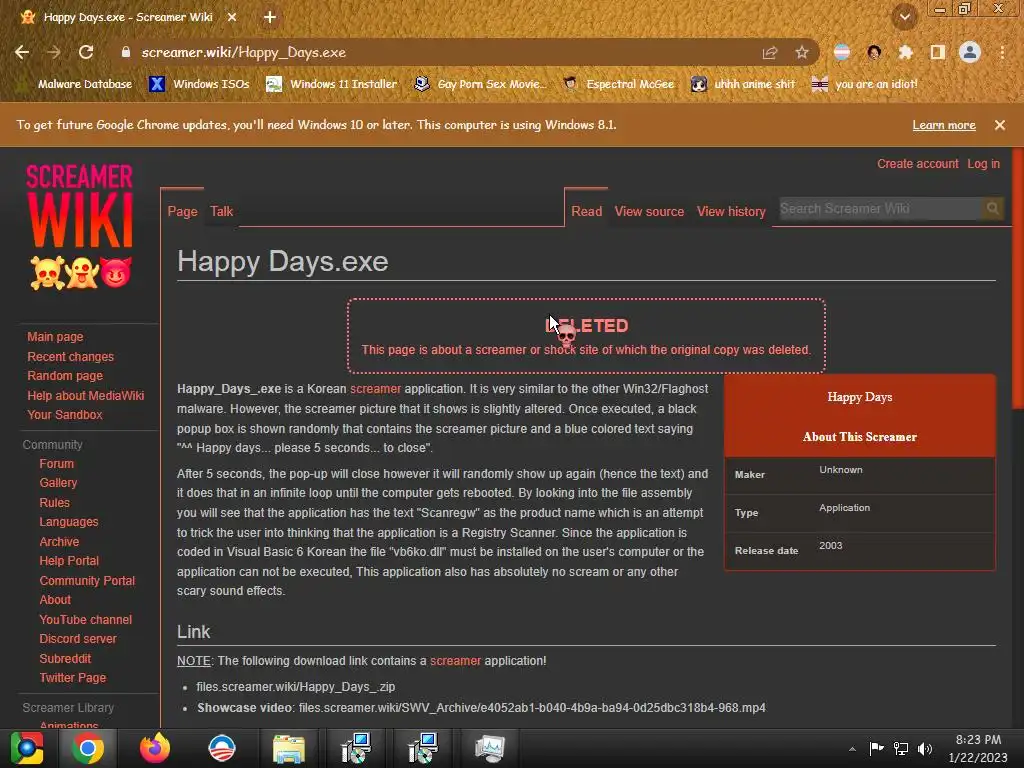1024x768 pixels.
Task: Open Help about MediaWiki
Action: [x=86, y=396]
